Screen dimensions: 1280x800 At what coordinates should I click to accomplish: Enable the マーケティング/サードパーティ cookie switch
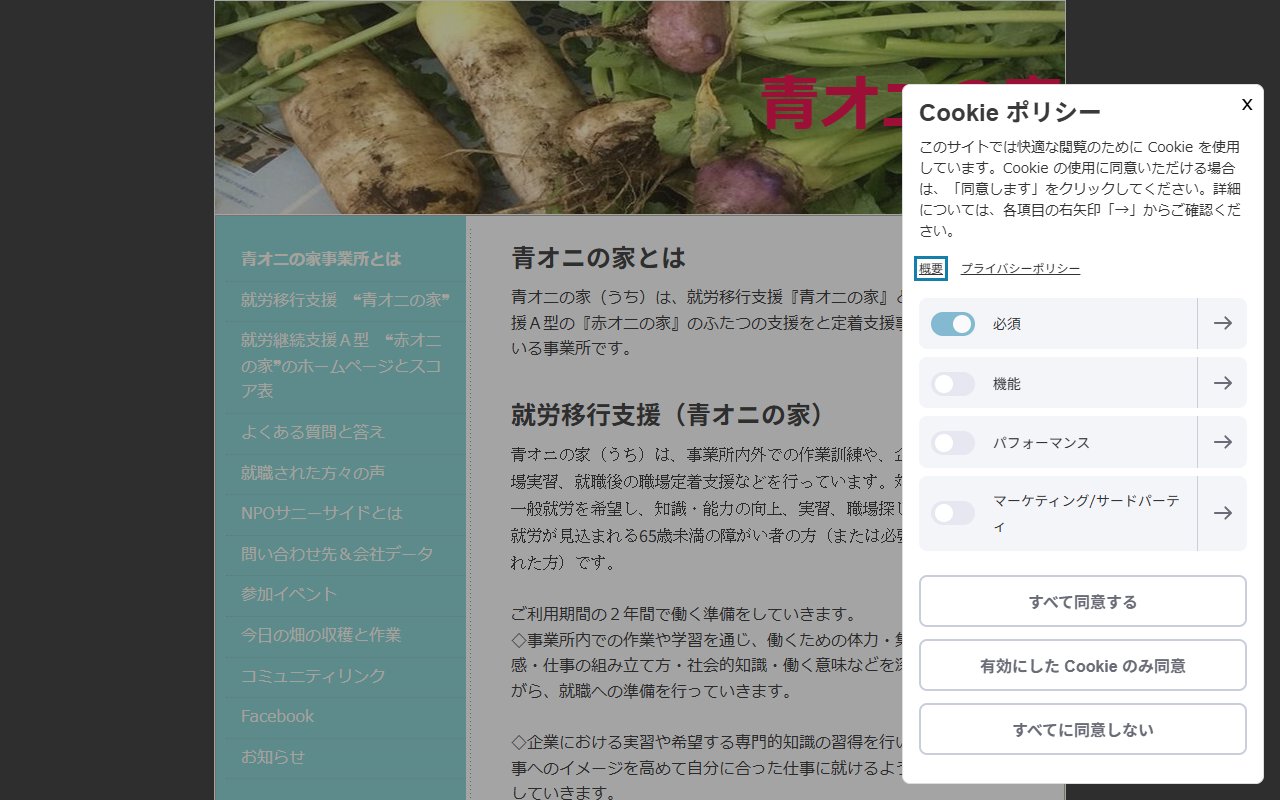953,513
